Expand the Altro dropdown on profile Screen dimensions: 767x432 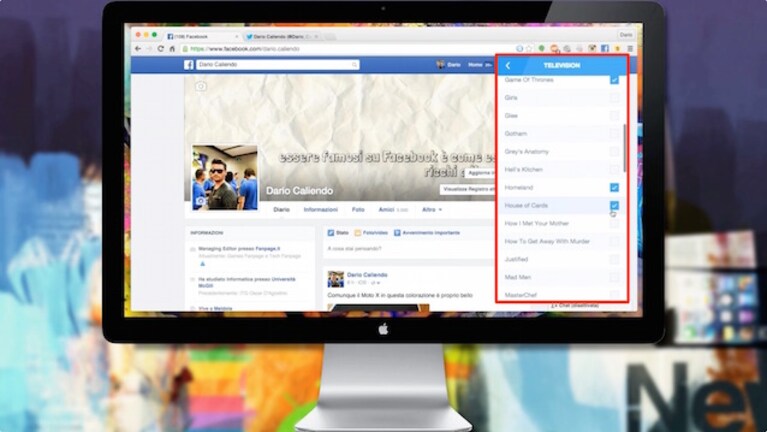click(432, 209)
